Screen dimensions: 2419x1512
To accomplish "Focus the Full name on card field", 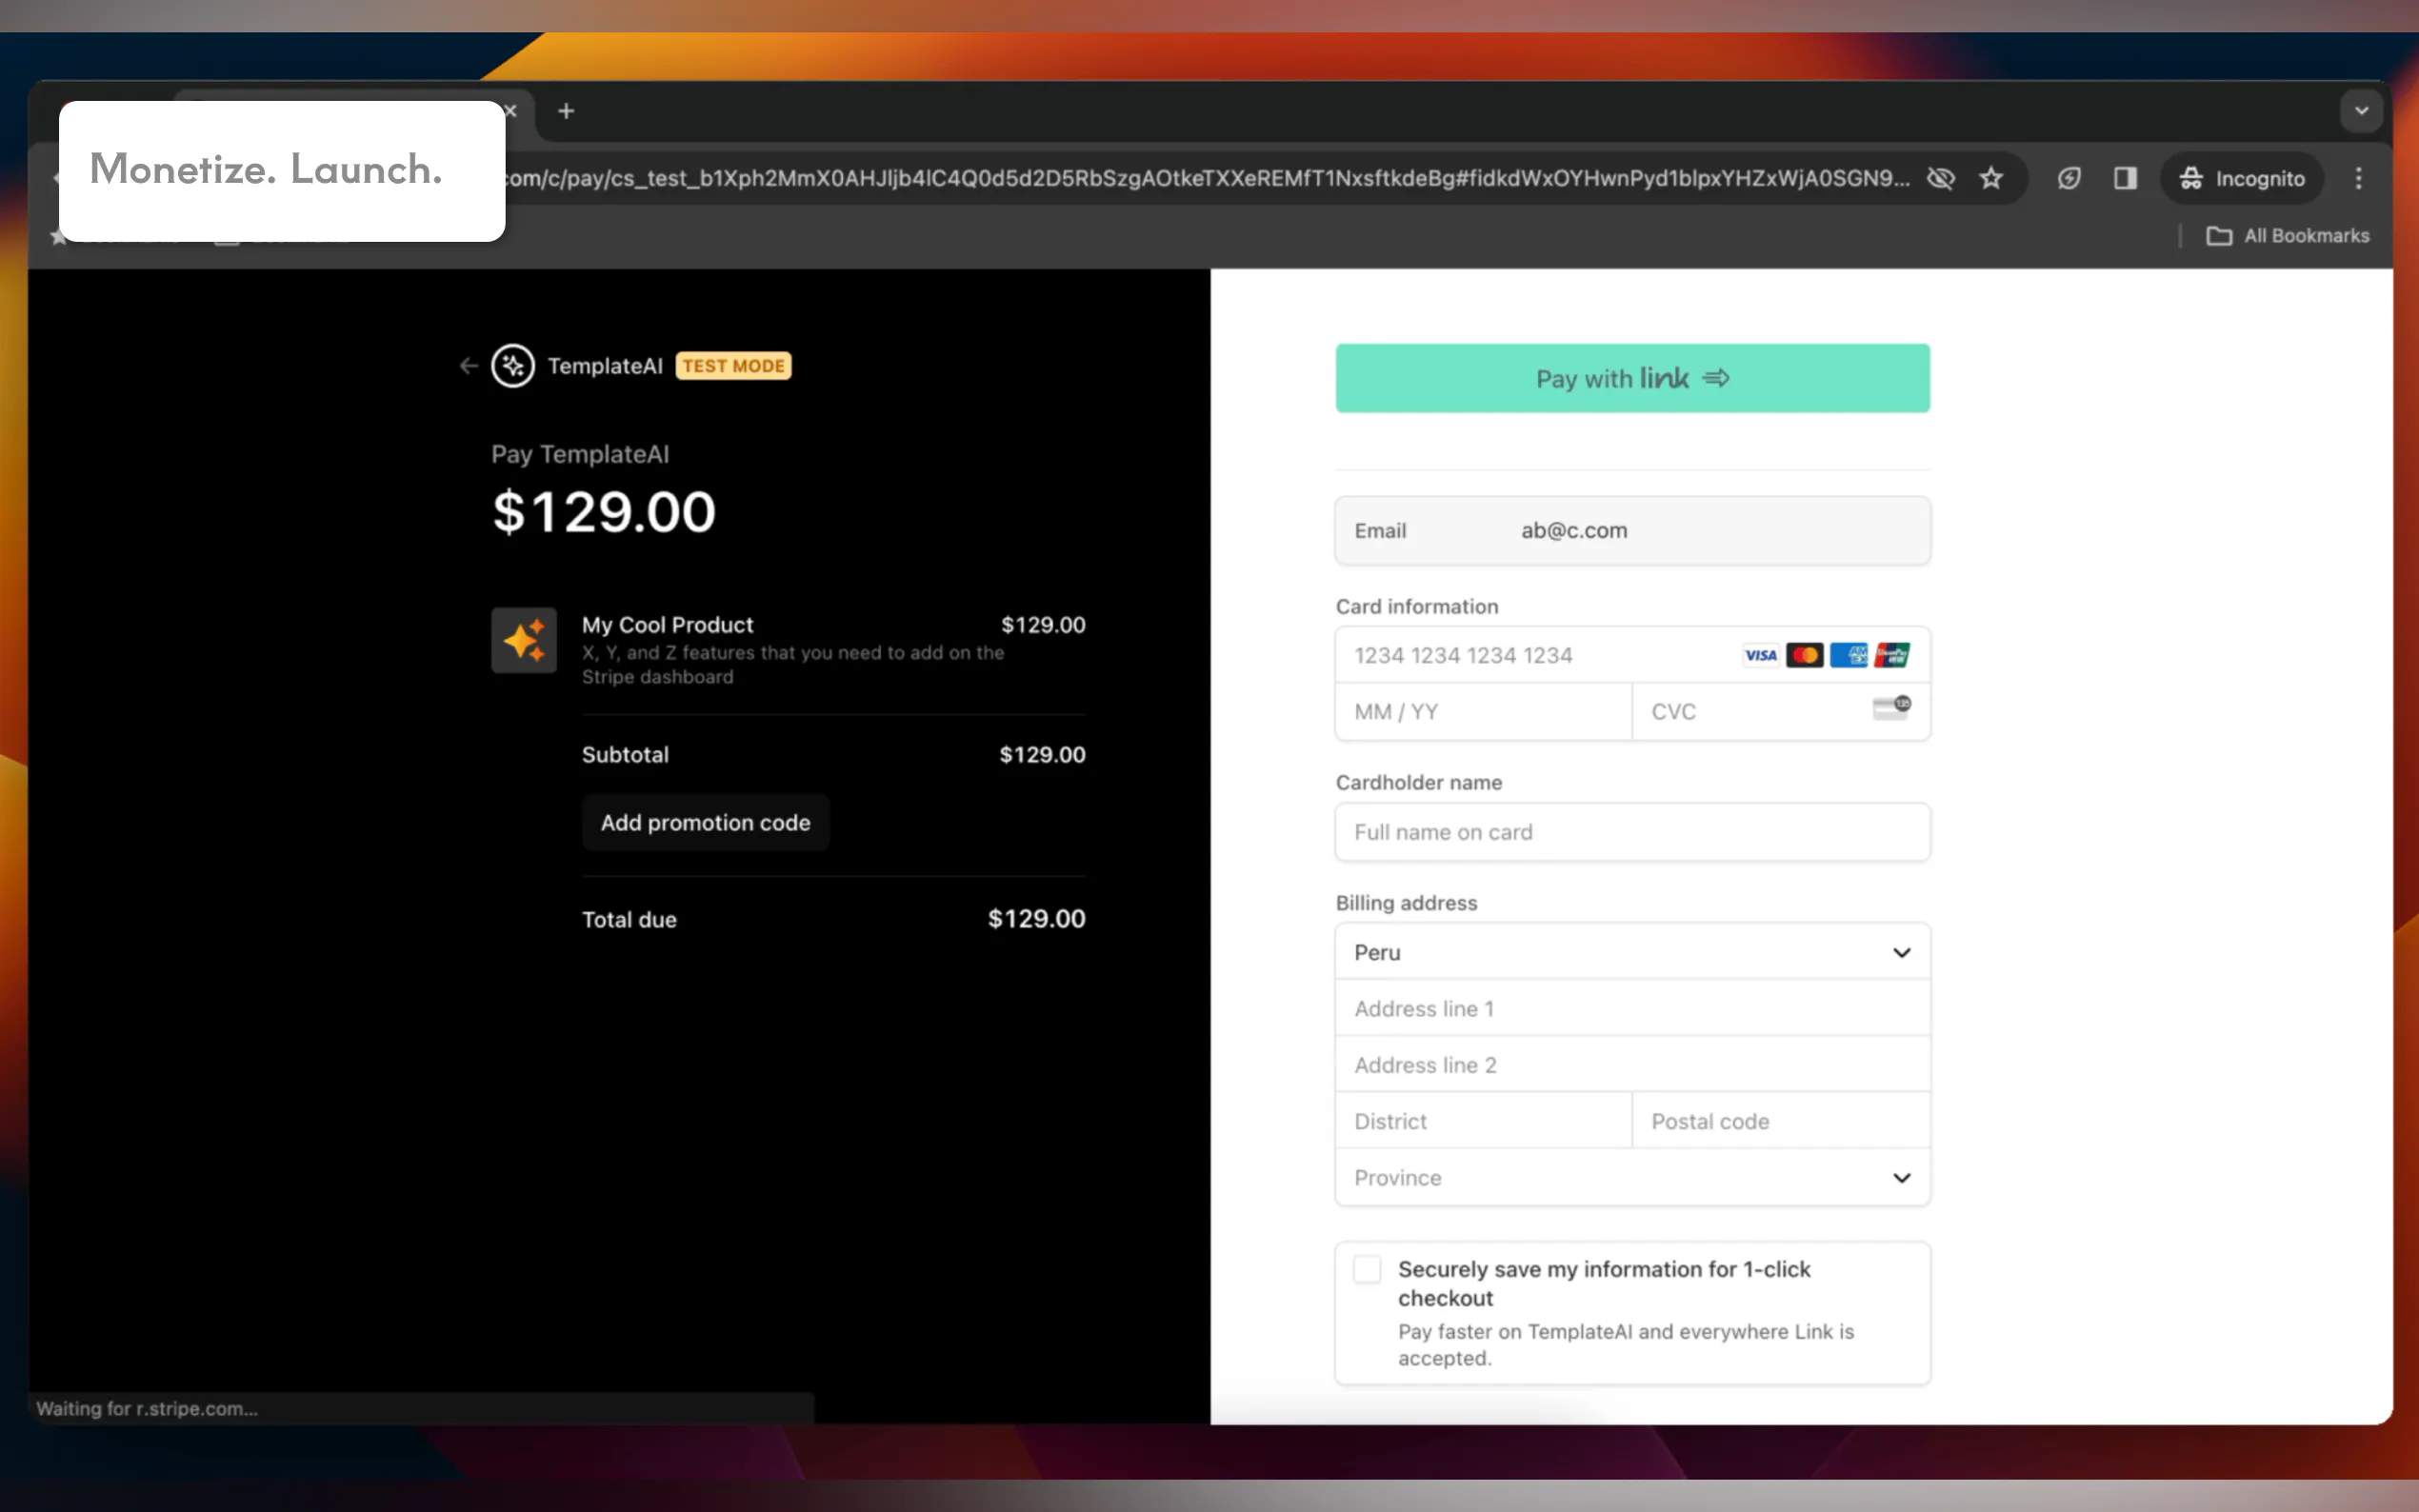I will pyautogui.click(x=1632, y=832).
